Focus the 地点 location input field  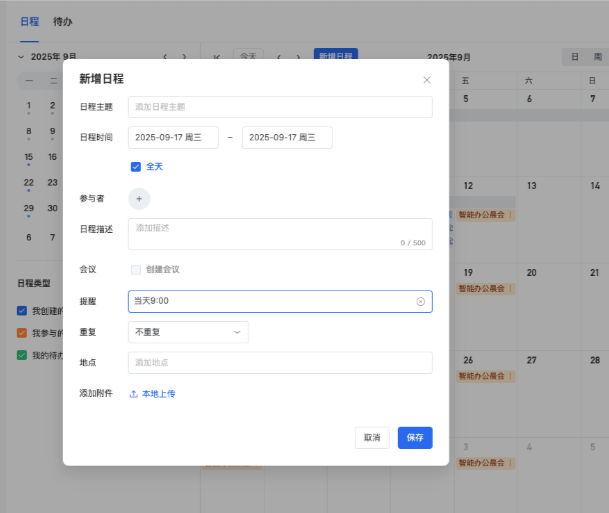click(280, 363)
